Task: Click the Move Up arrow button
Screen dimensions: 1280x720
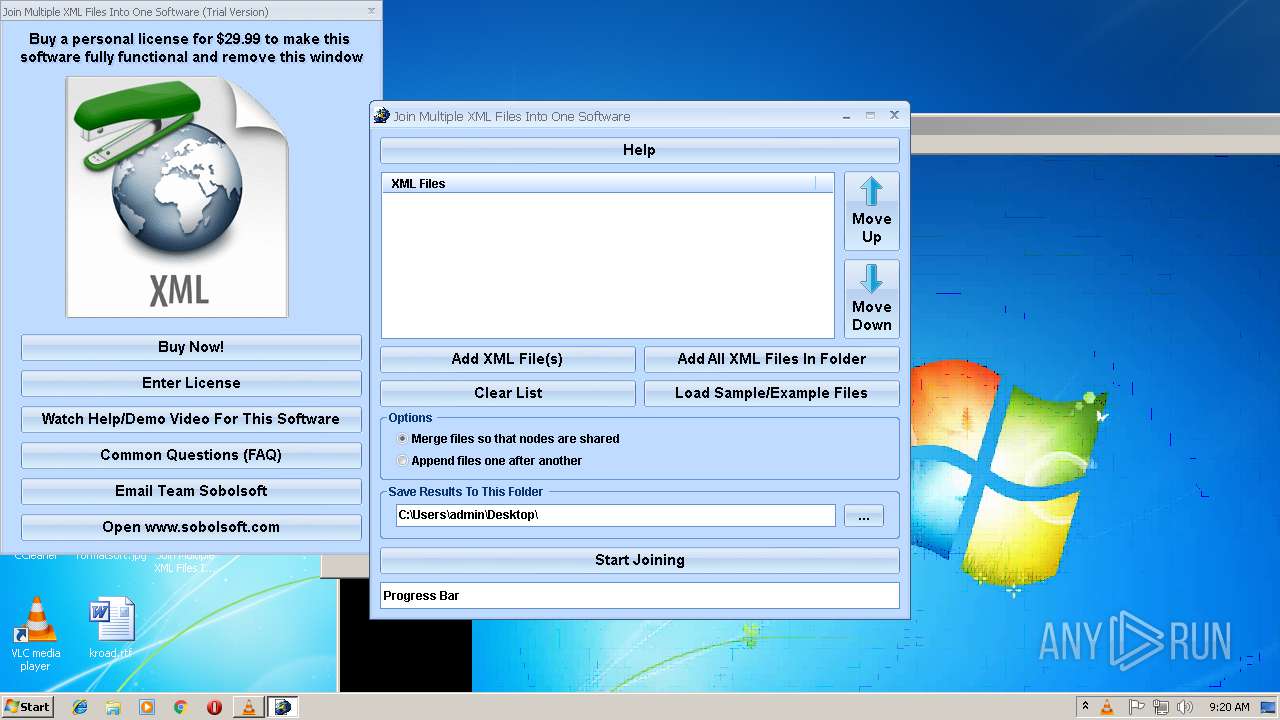Action: click(x=871, y=210)
